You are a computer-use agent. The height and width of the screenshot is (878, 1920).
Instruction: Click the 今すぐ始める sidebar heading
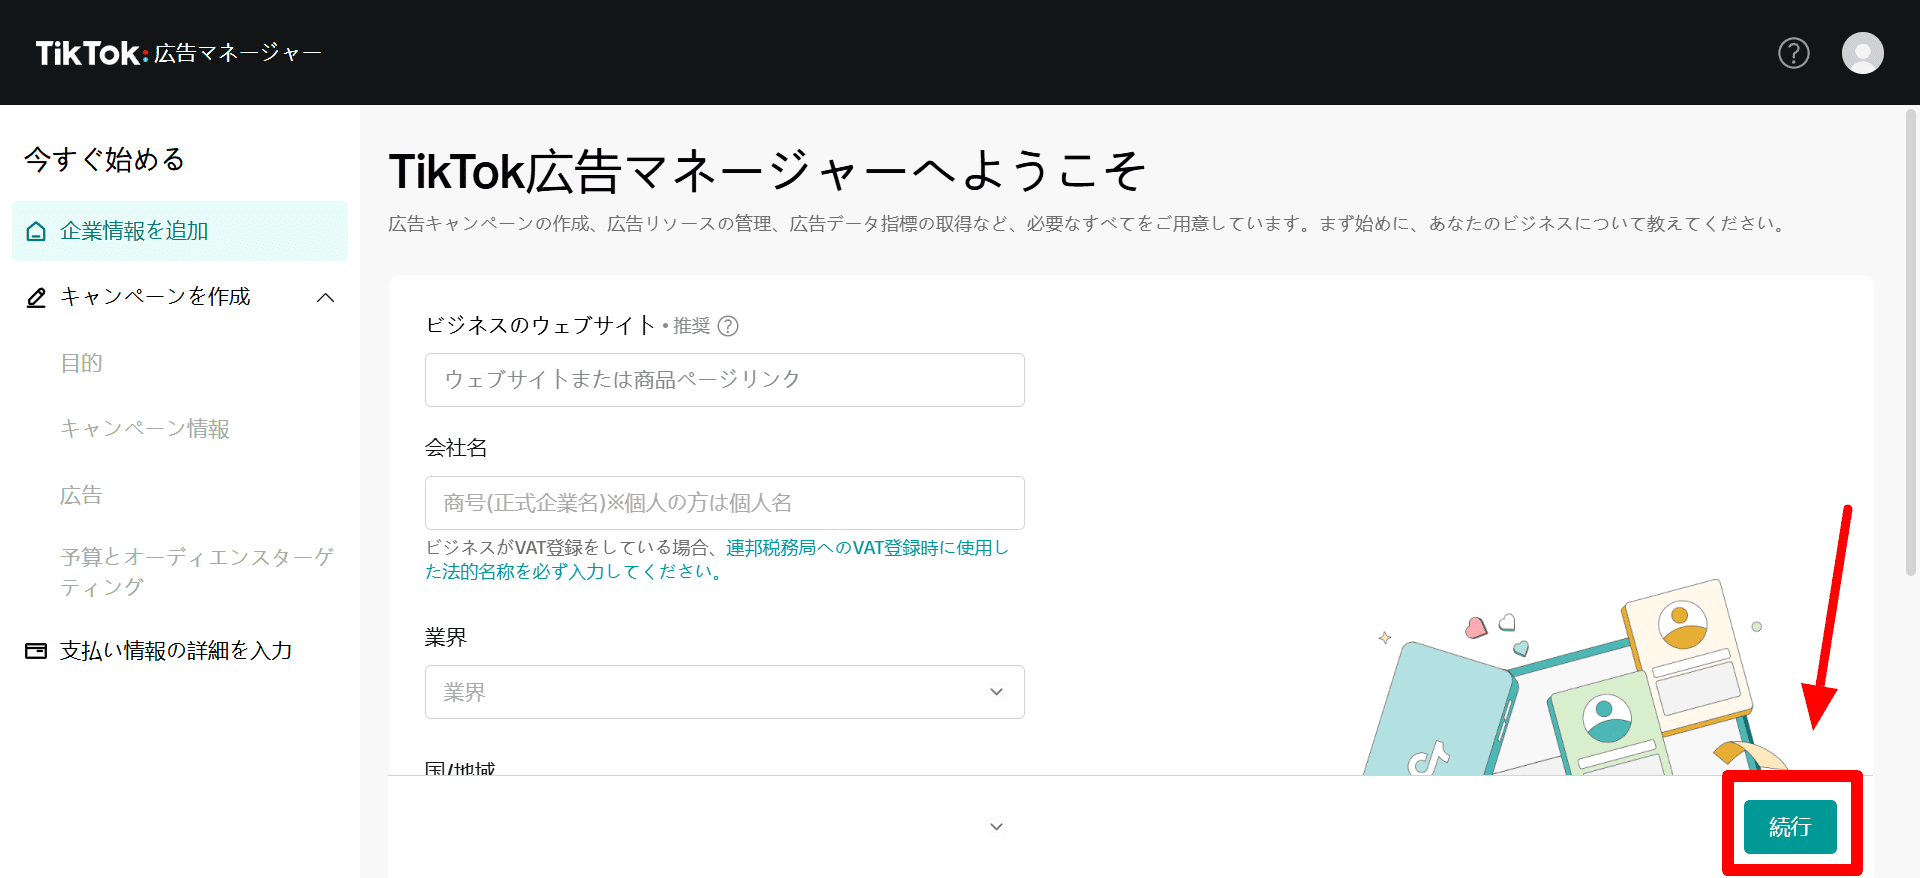click(x=105, y=160)
